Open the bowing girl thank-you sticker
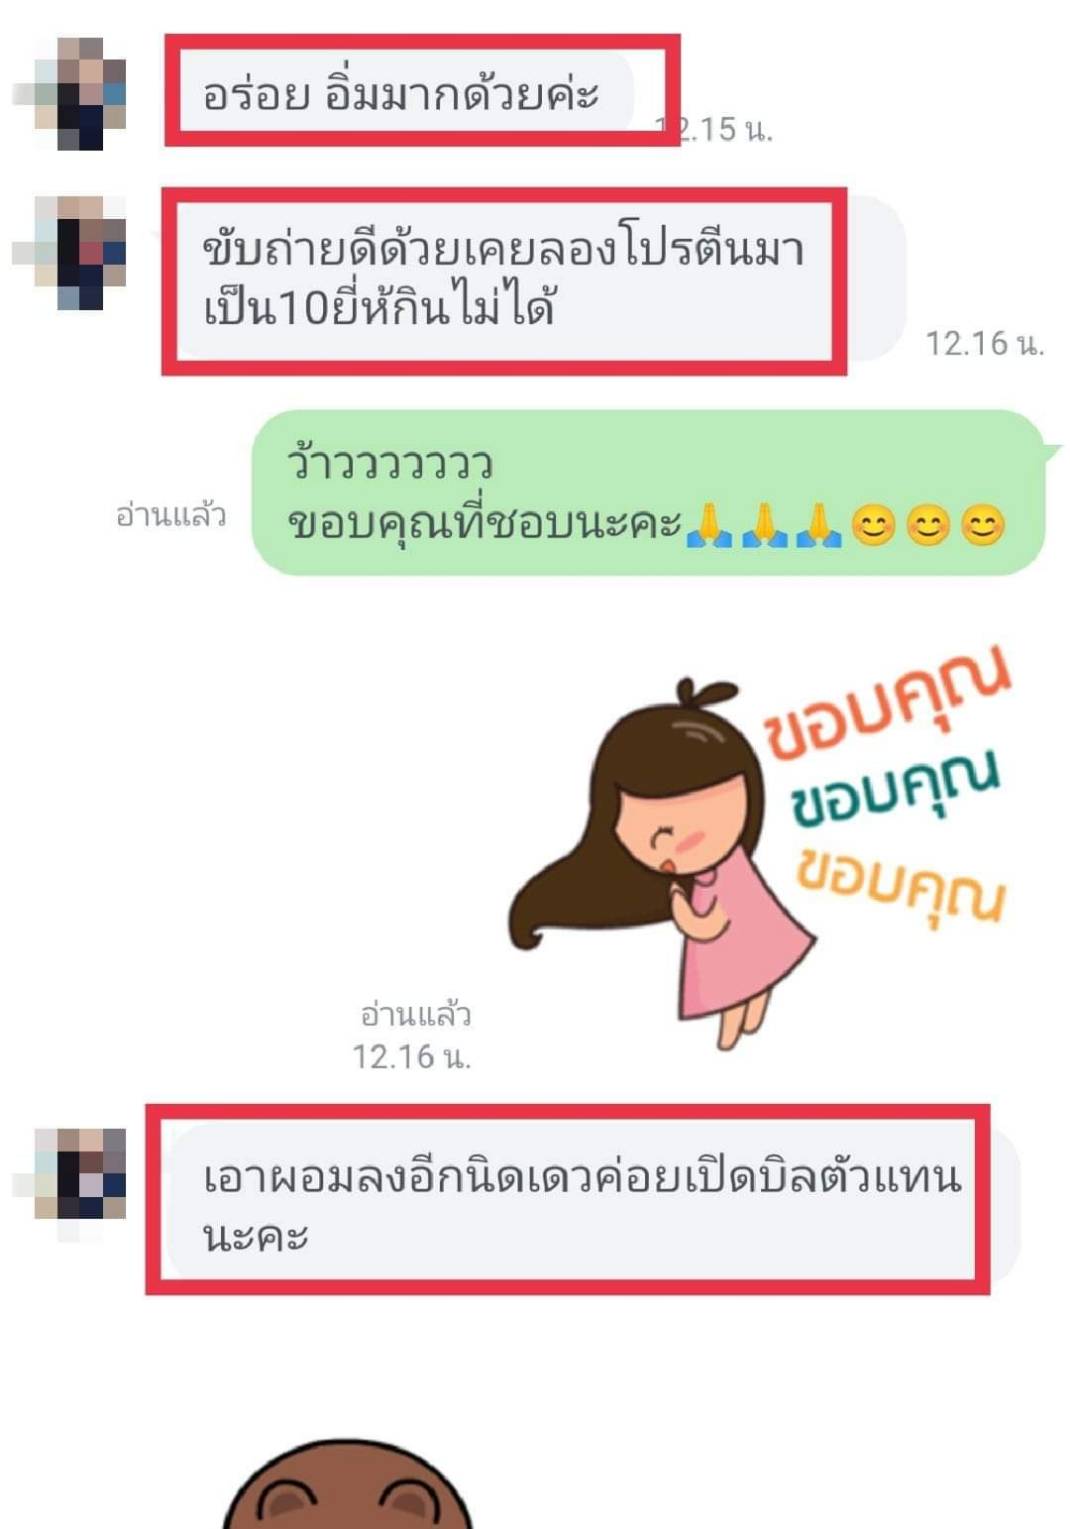 click(760, 848)
